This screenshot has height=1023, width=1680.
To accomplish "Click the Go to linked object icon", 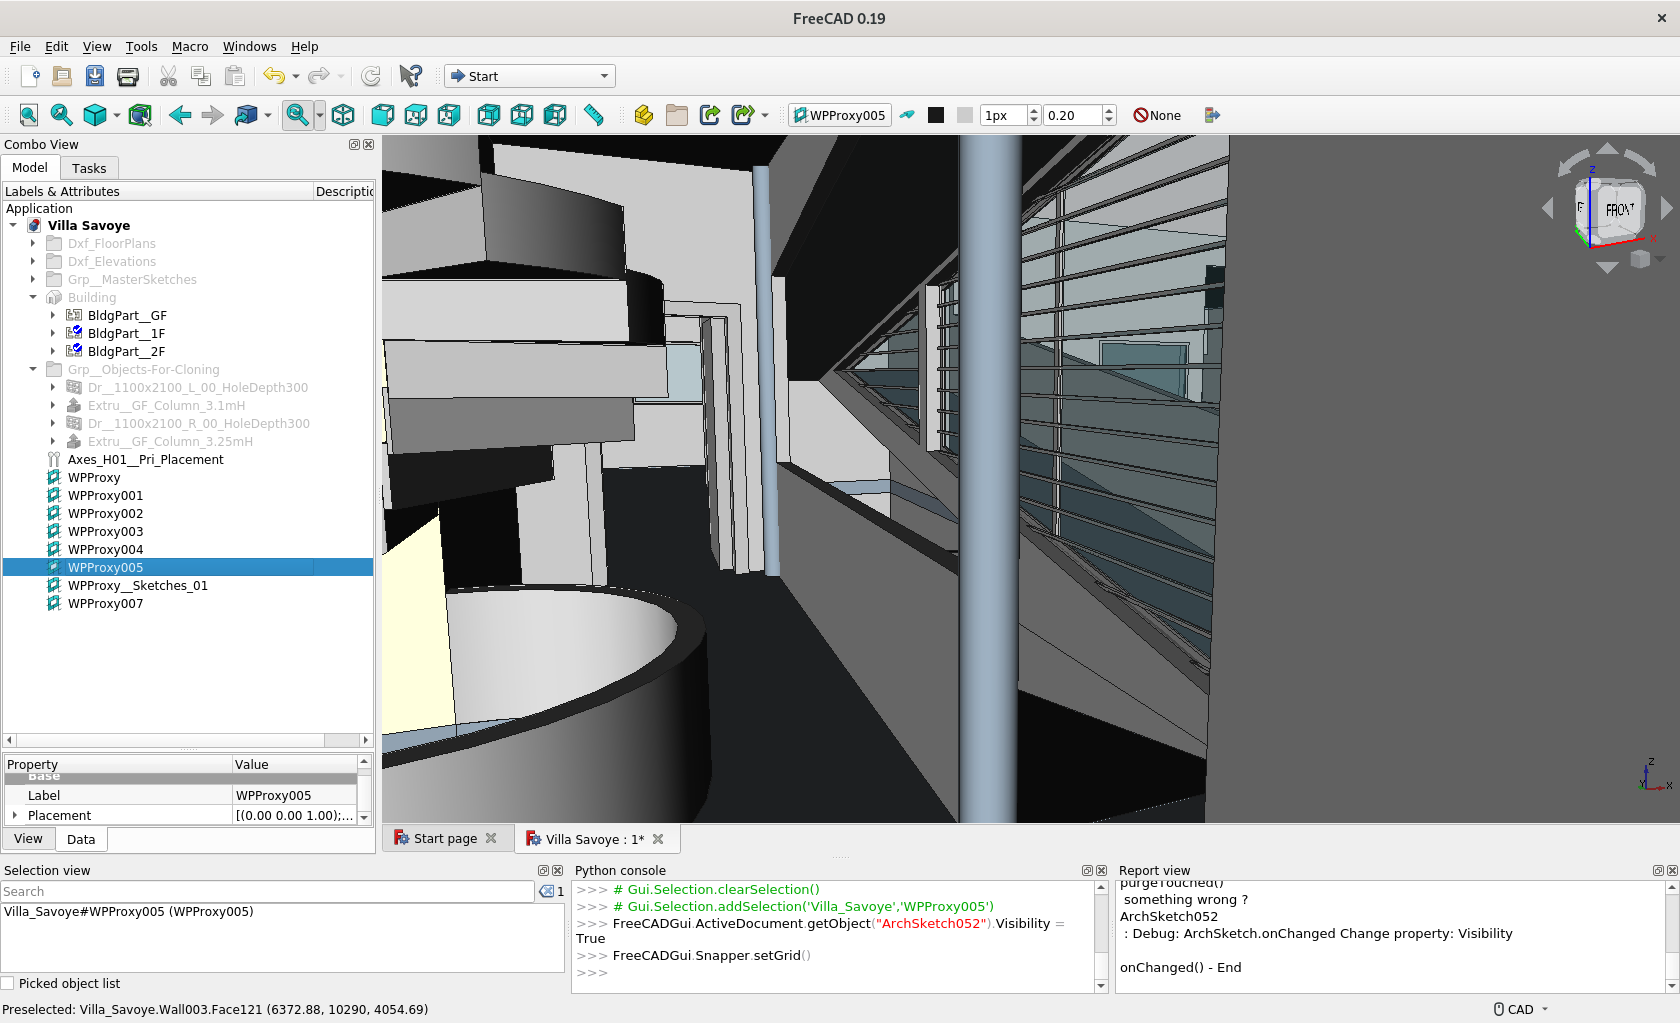I will coord(246,115).
